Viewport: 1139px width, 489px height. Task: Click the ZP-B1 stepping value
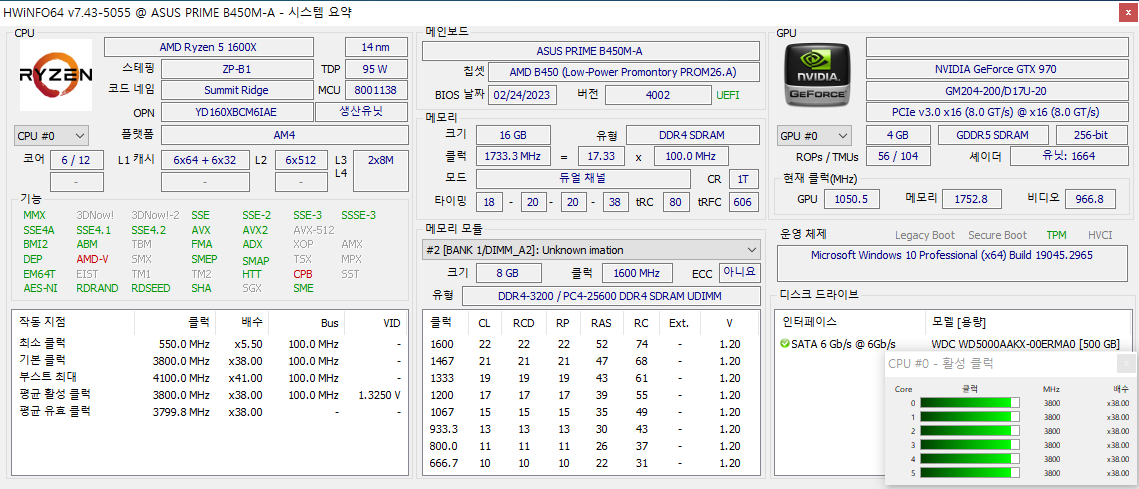[236, 69]
